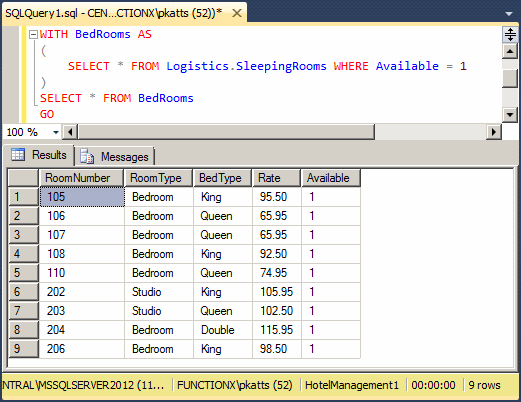
Task: Switch to the Messages tab
Action: click(x=115, y=156)
